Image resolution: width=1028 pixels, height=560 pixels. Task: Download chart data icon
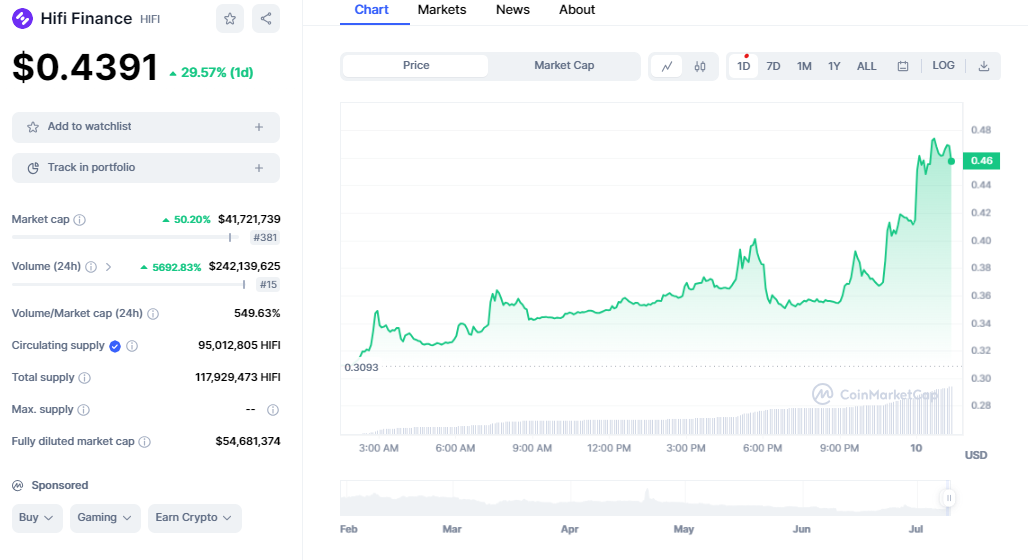983,66
